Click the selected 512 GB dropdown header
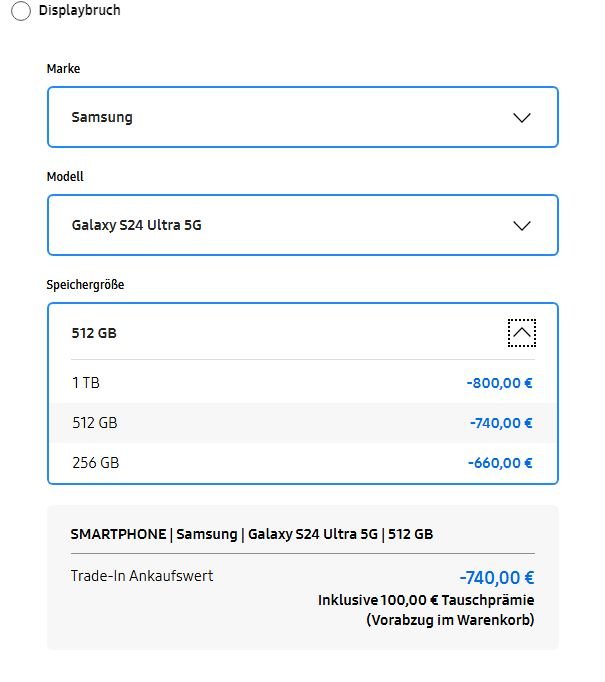 point(280,333)
